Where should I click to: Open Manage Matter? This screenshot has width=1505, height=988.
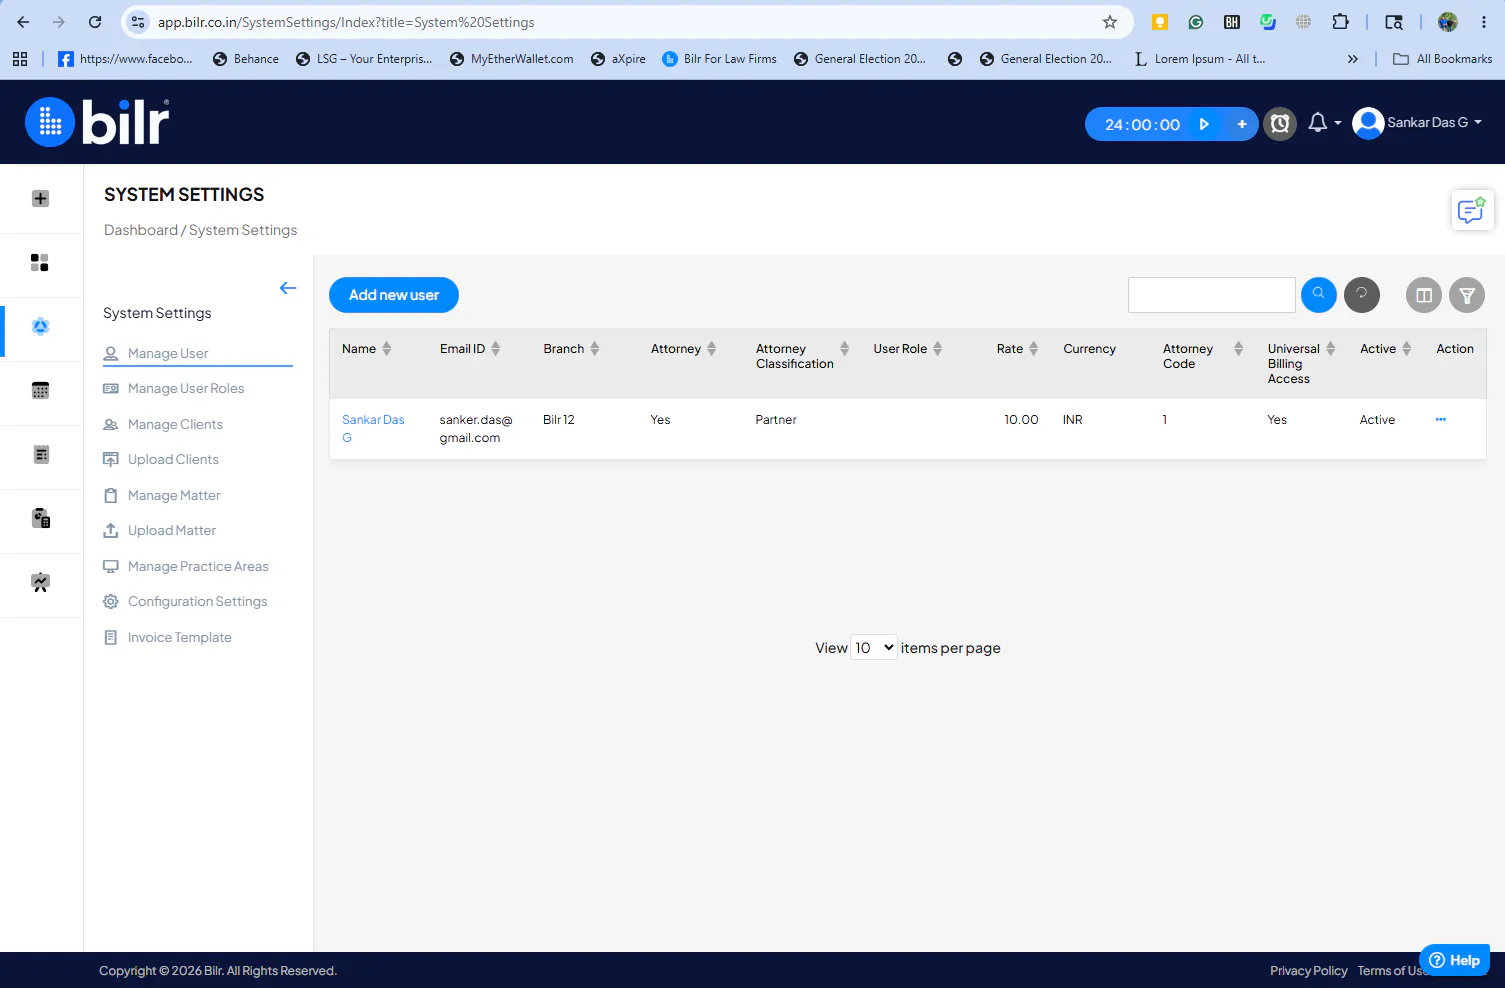click(174, 495)
